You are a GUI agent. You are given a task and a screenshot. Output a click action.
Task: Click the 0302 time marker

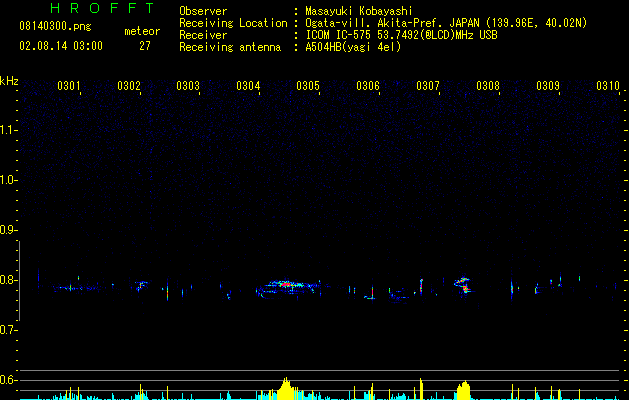coord(129,86)
